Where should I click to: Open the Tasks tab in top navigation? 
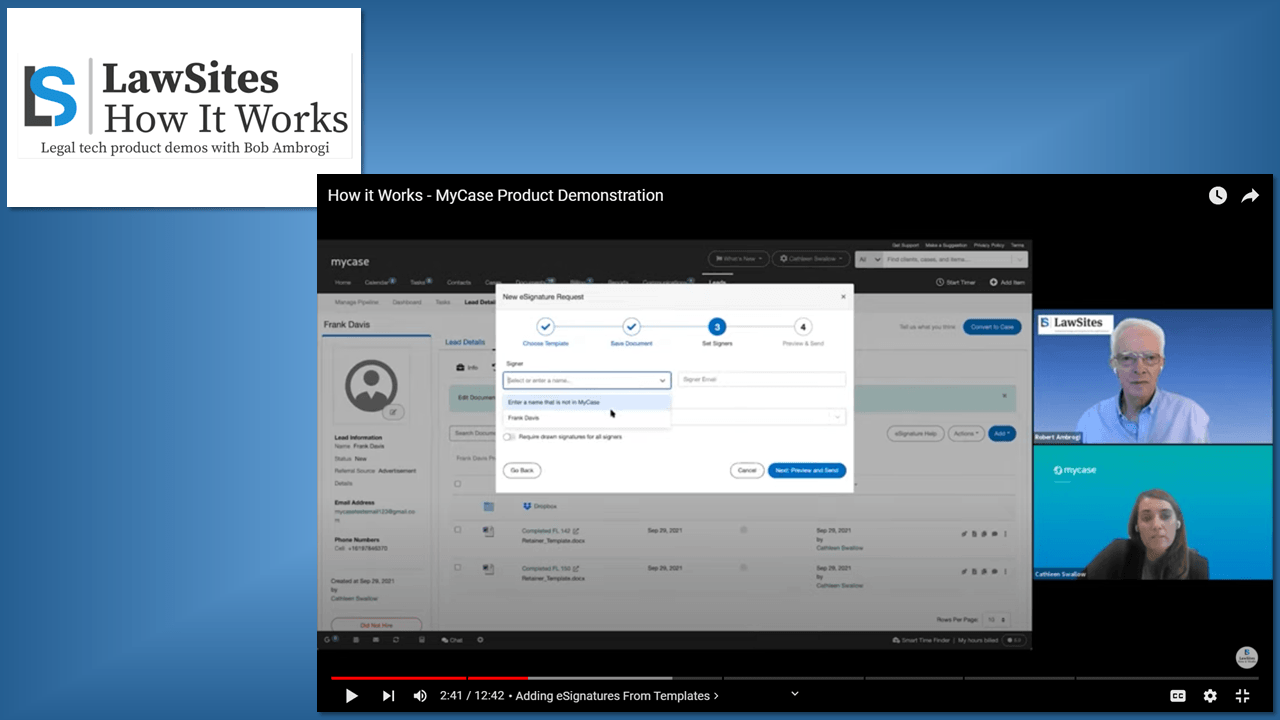coord(421,283)
